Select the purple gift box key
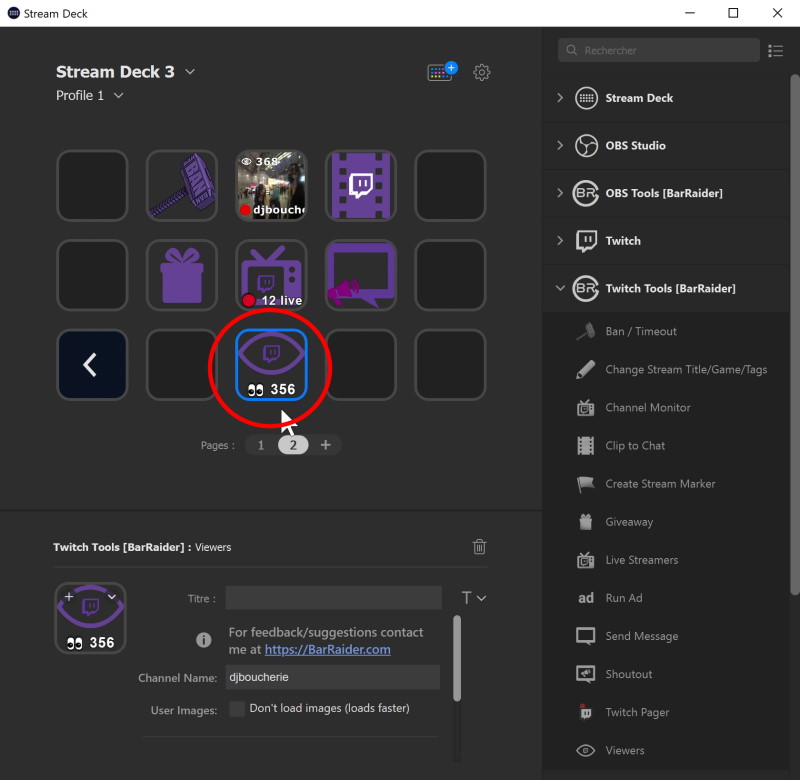Image resolution: width=800 pixels, height=780 pixels. pyautogui.click(x=181, y=275)
